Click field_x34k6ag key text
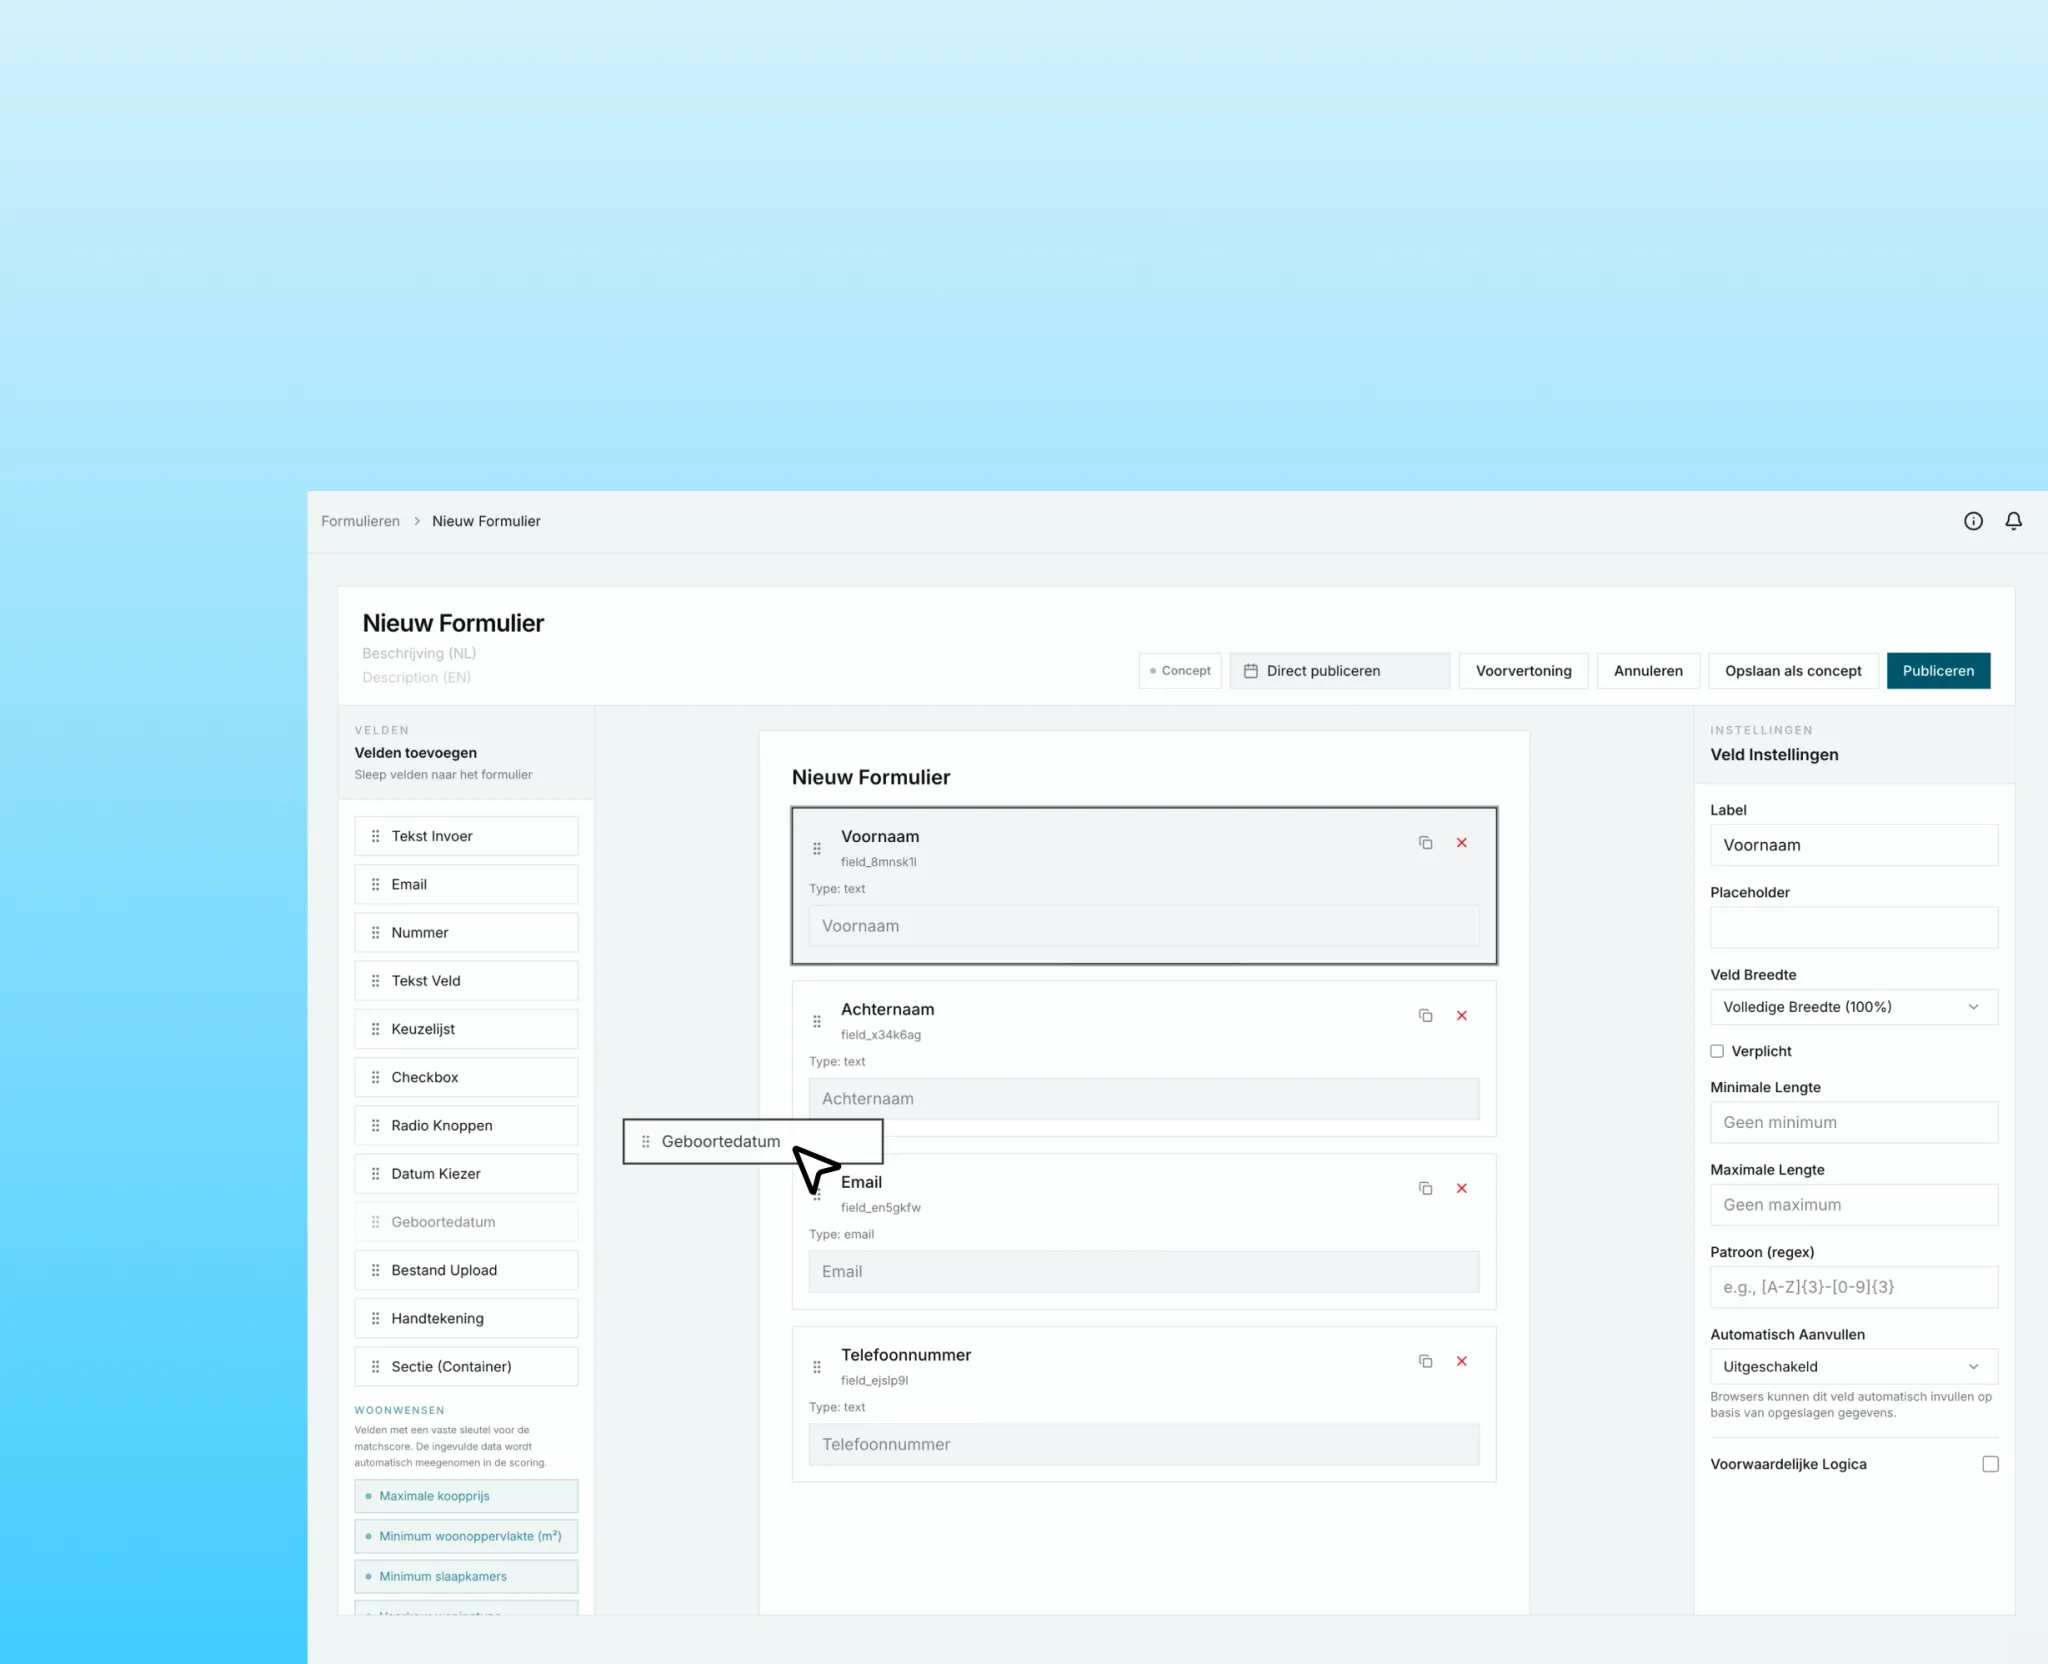 pyautogui.click(x=881, y=1035)
